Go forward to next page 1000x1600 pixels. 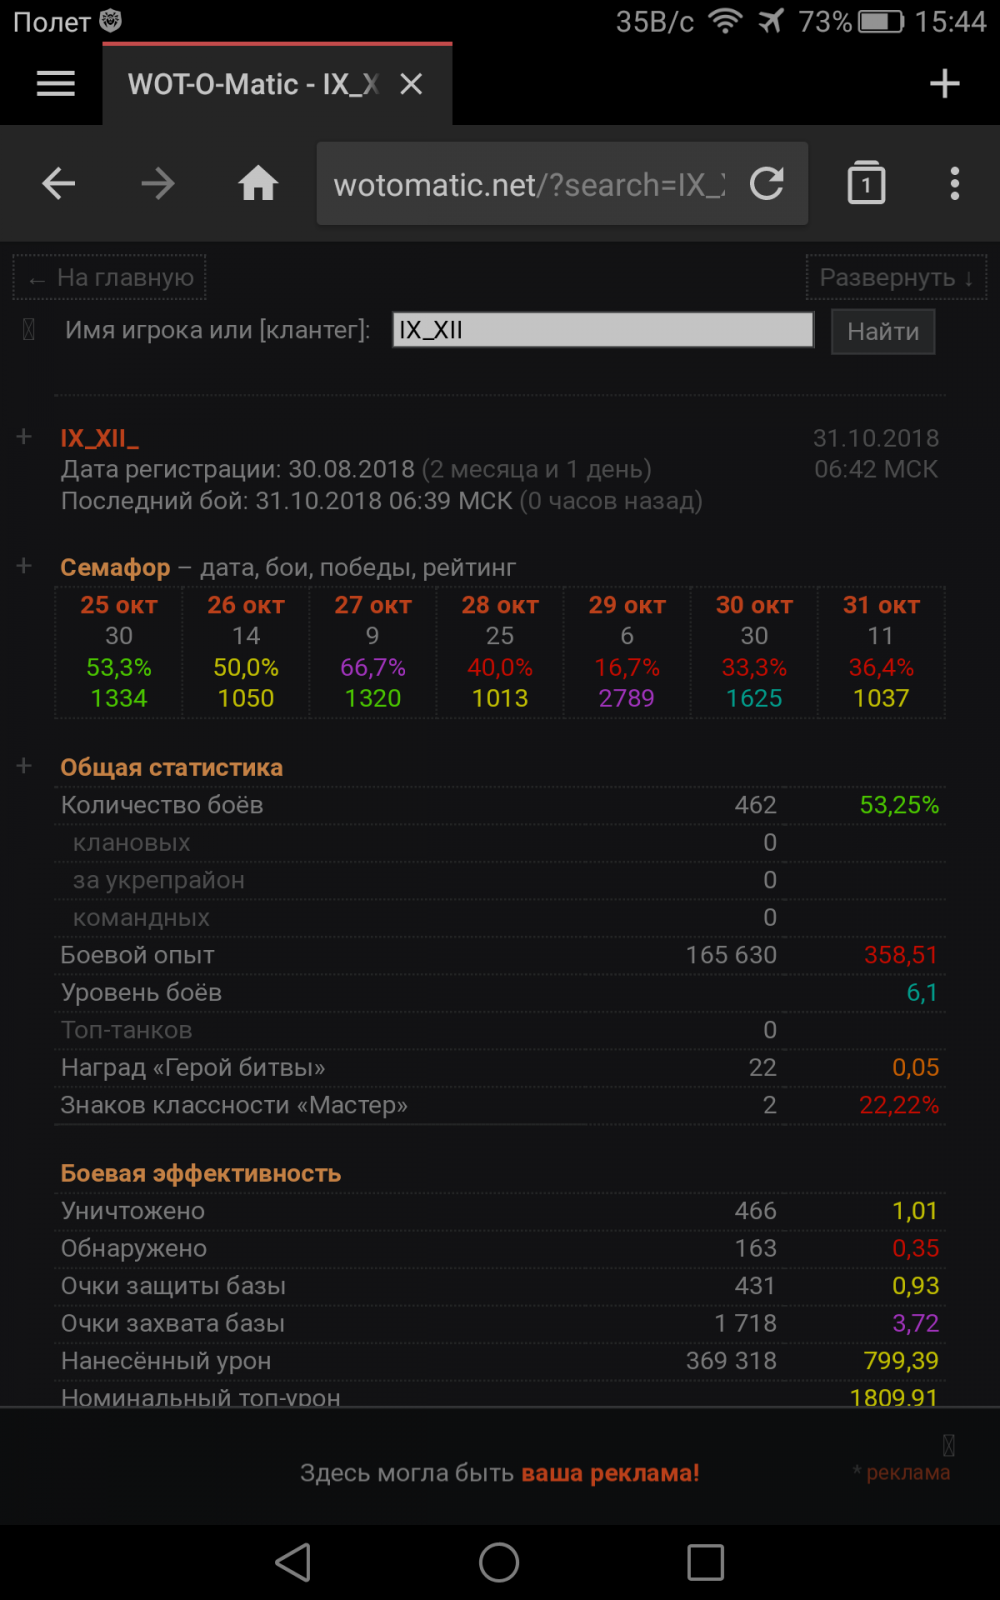tap(158, 184)
